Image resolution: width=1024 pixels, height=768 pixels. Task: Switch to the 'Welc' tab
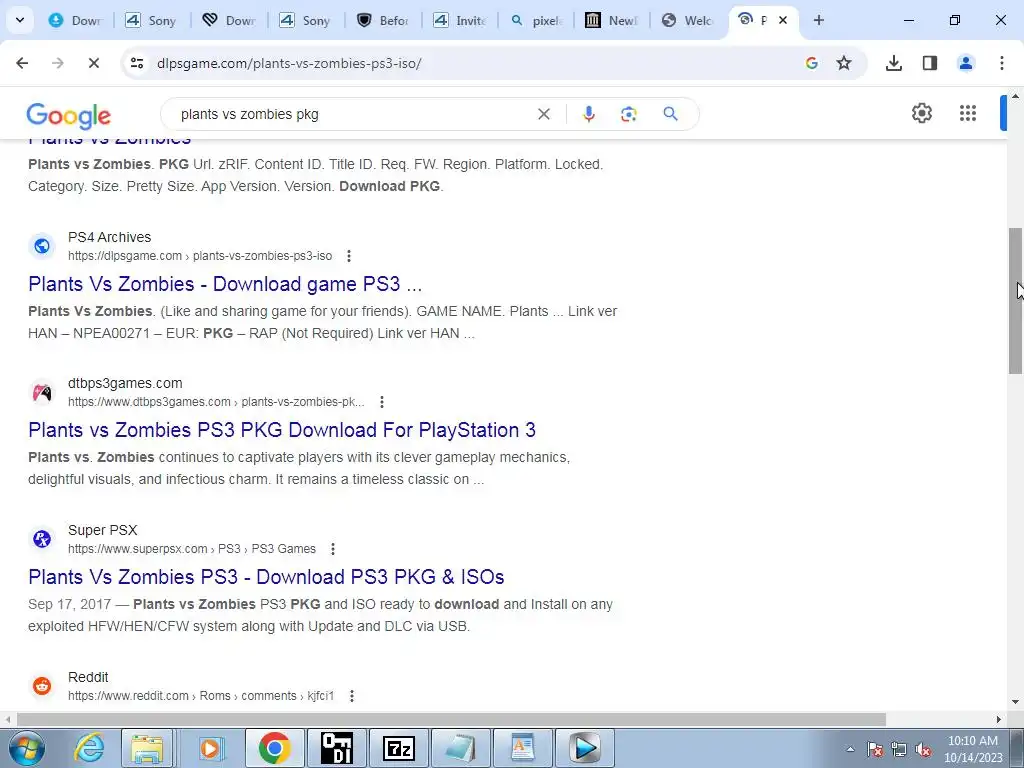(x=688, y=20)
